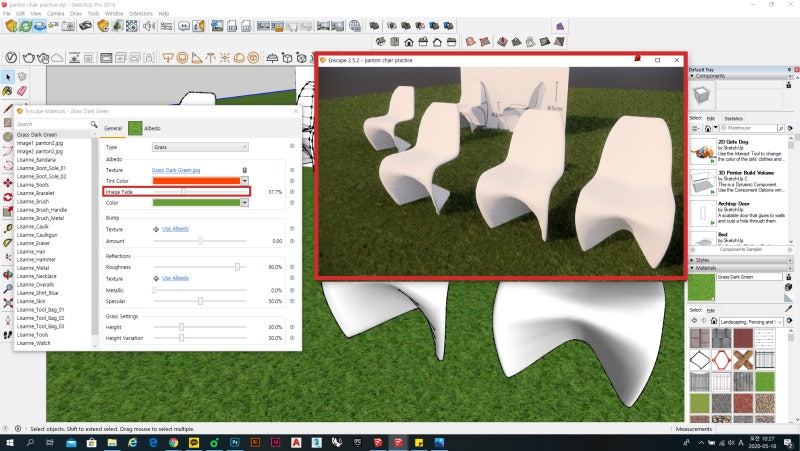Viewport: 800px width, 451px height.
Task: Select the Lisanne_Hammer material
Action: (36, 260)
